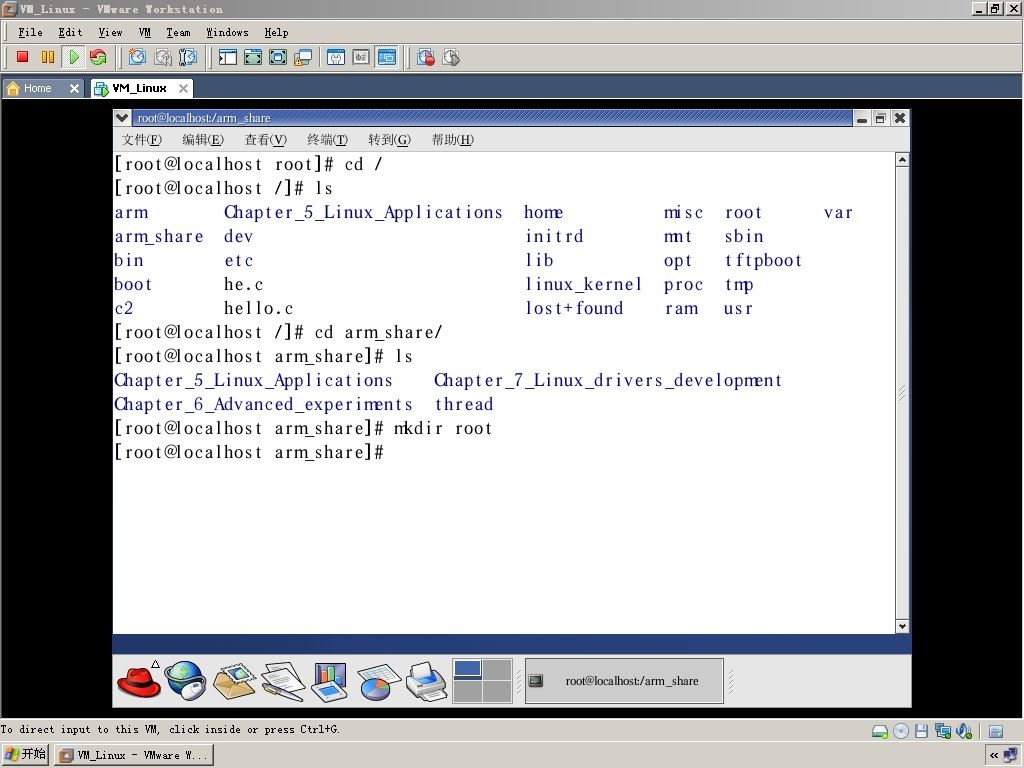Click 'linux_kernel' in the ls listing
The image size is (1024, 768).
tap(583, 285)
